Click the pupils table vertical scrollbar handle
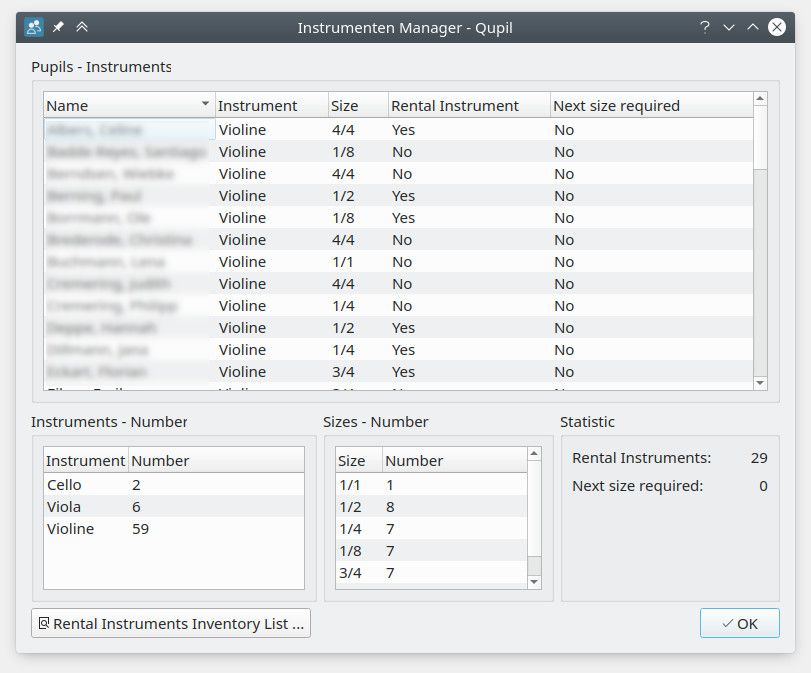Image resolution: width=811 pixels, height=673 pixels. [760, 138]
